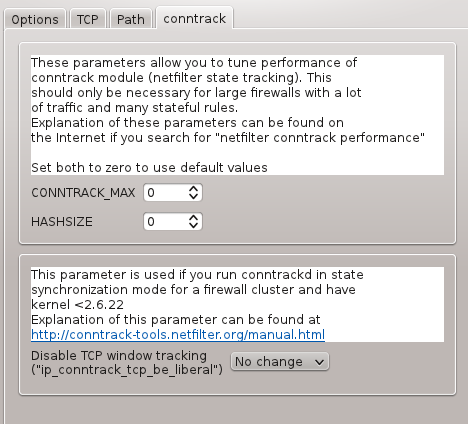Expand the No change dropdown
Viewport: 468px width, 424px height.
[x=280, y=362]
